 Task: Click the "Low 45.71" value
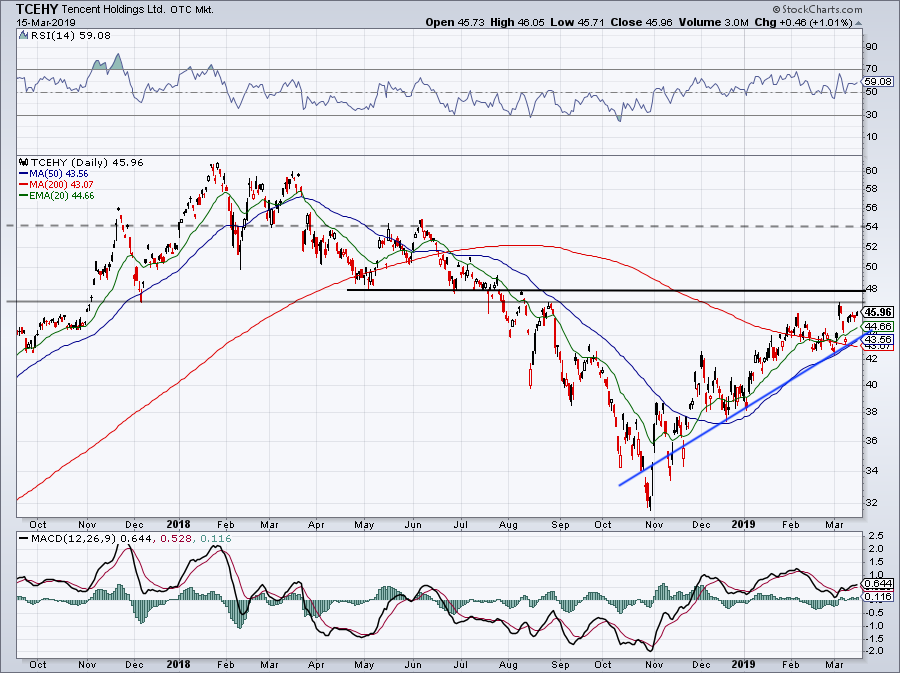click(575, 22)
